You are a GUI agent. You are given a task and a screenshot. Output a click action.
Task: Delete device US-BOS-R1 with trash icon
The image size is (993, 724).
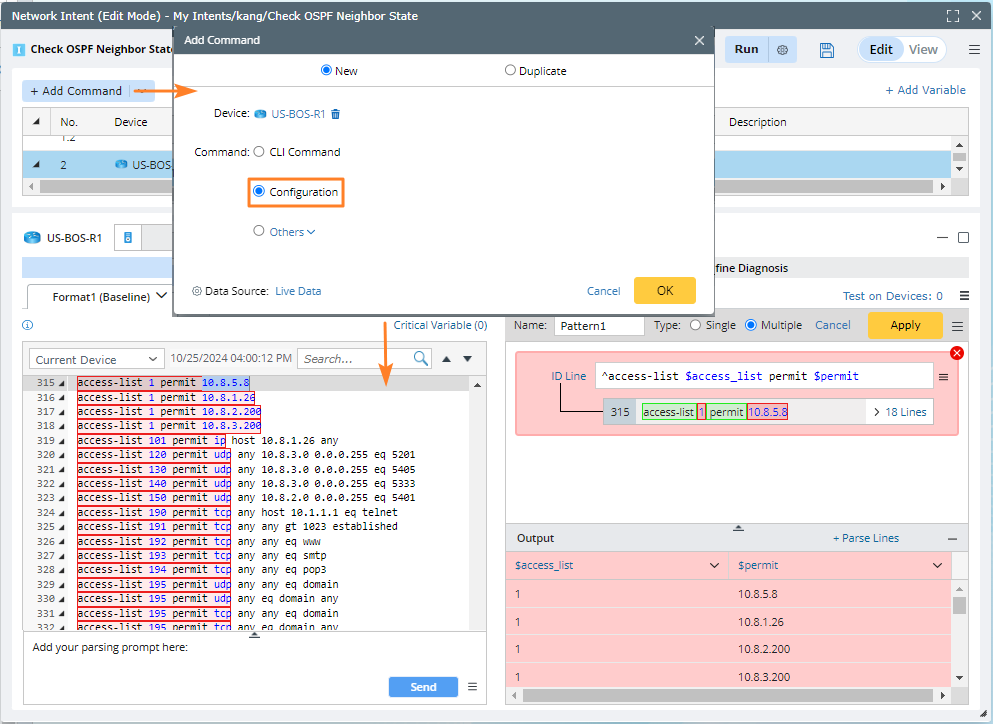[336, 114]
